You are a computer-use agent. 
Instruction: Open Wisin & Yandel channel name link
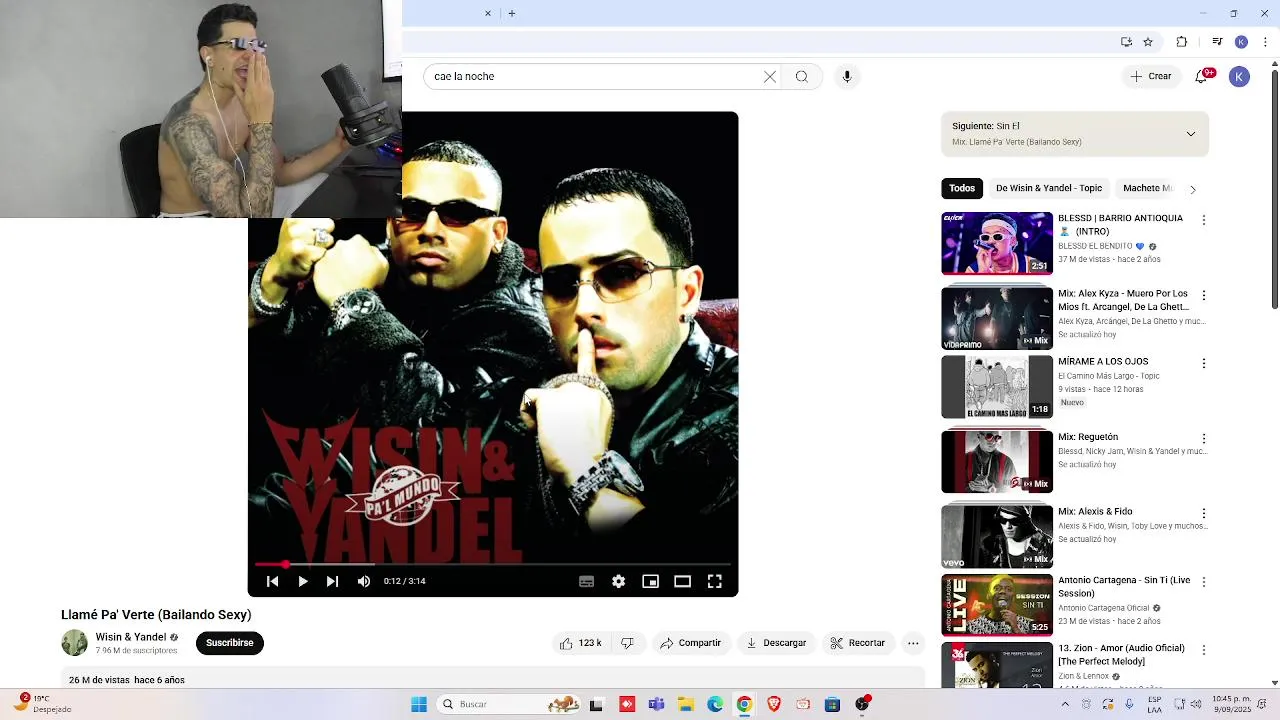click(131, 637)
